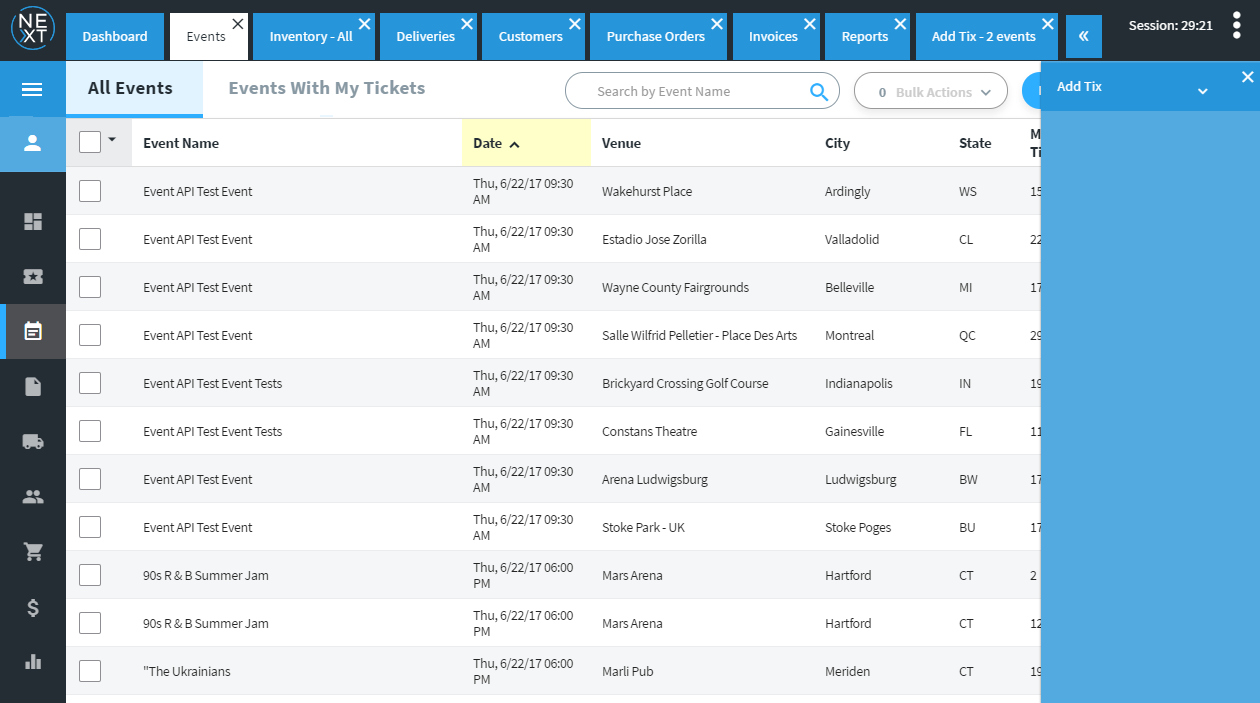
Task: Click the user profile sidebar icon
Action: point(32,143)
